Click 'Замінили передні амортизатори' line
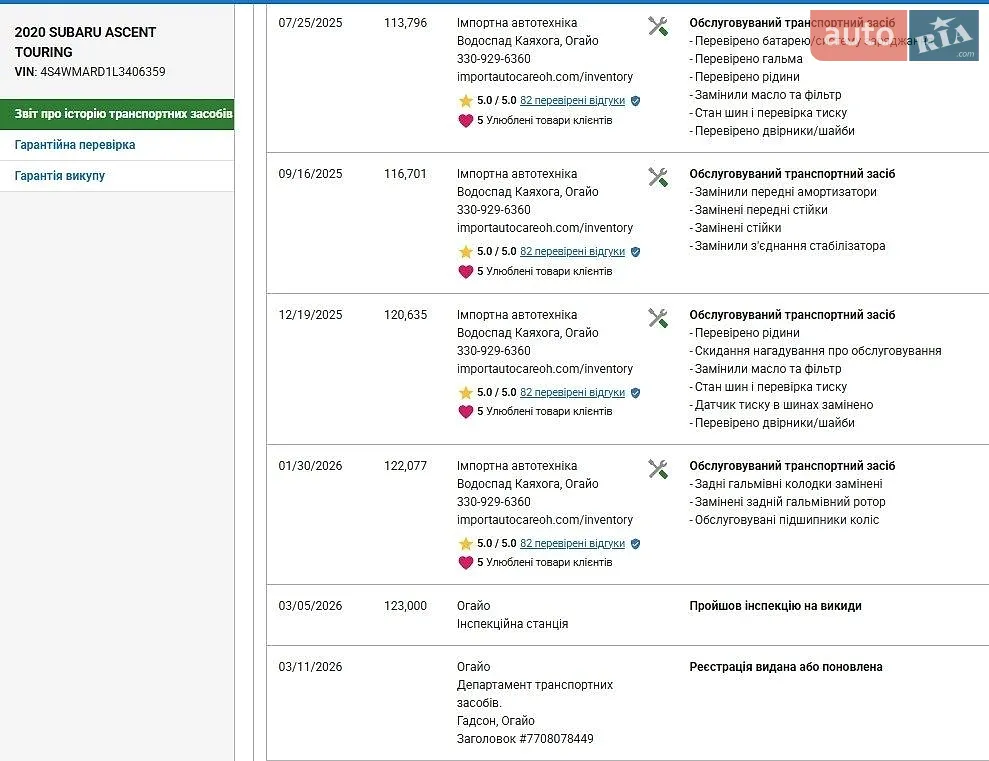This screenshot has width=989, height=761. pyautogui.click(x=783, y=192)
